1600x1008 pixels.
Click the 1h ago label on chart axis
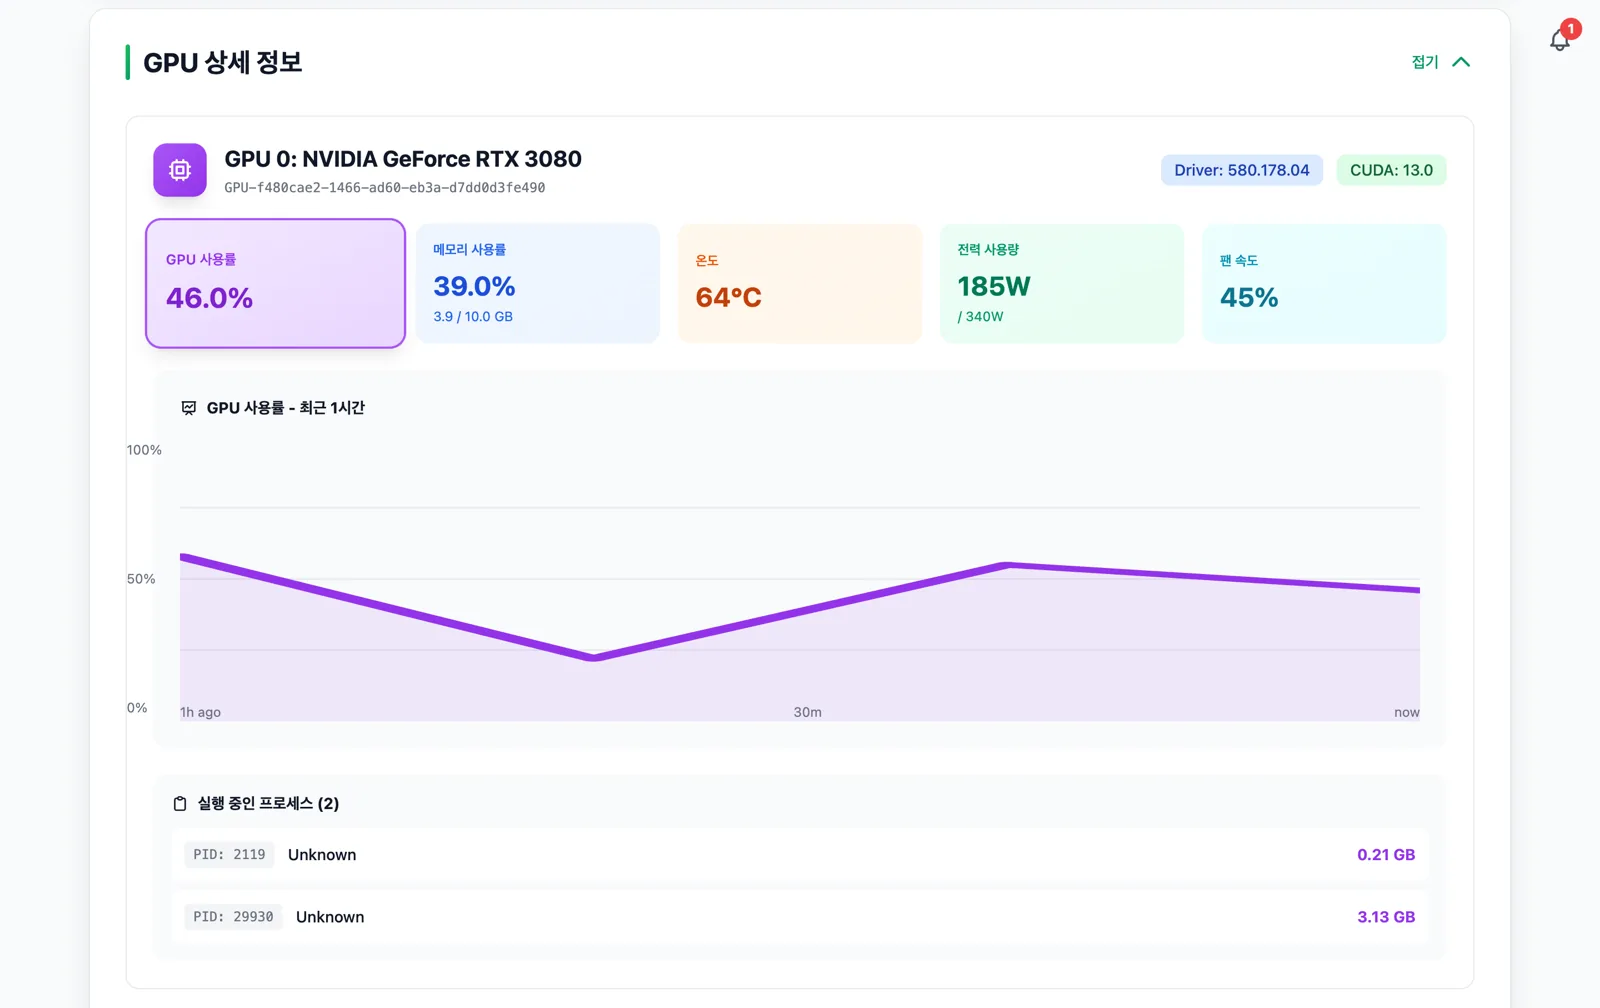pyautogui.click(x=200, y=713)
